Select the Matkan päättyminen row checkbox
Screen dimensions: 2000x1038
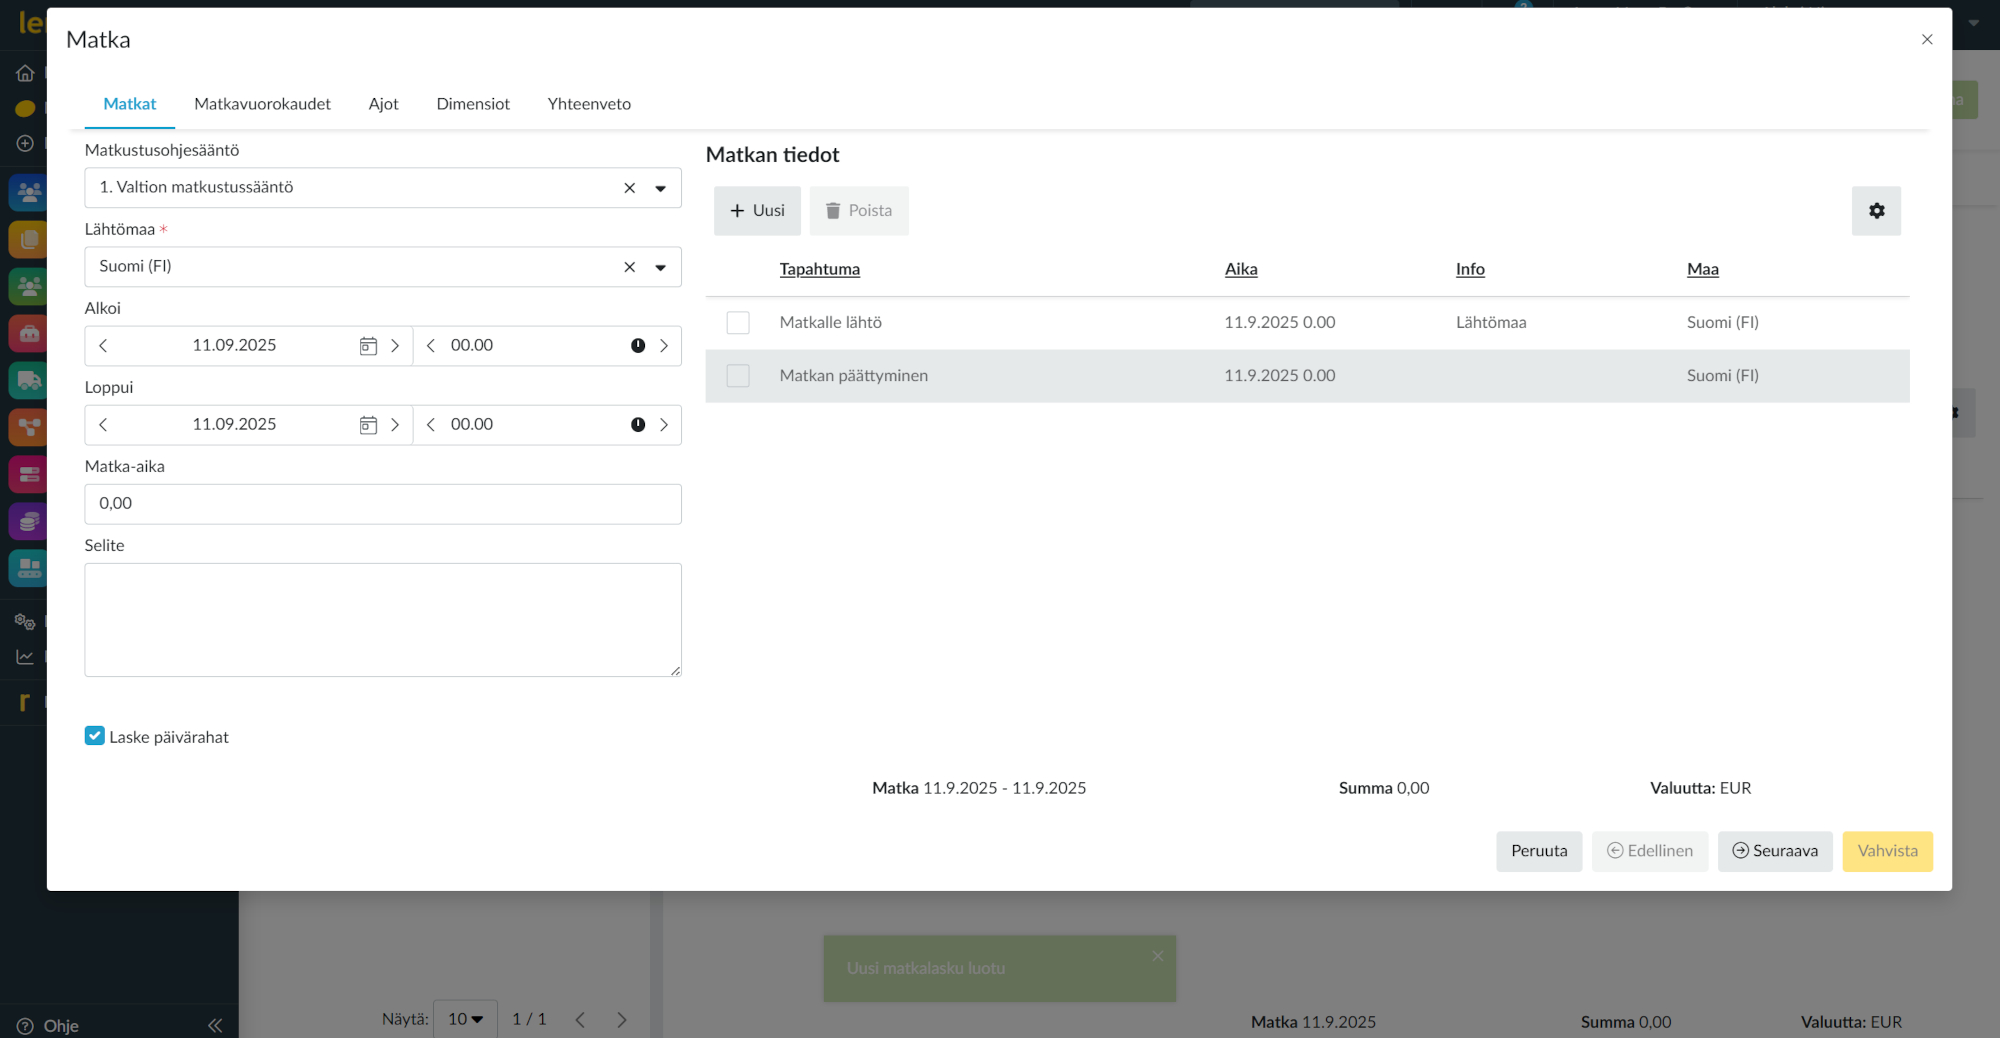[738, 376]
